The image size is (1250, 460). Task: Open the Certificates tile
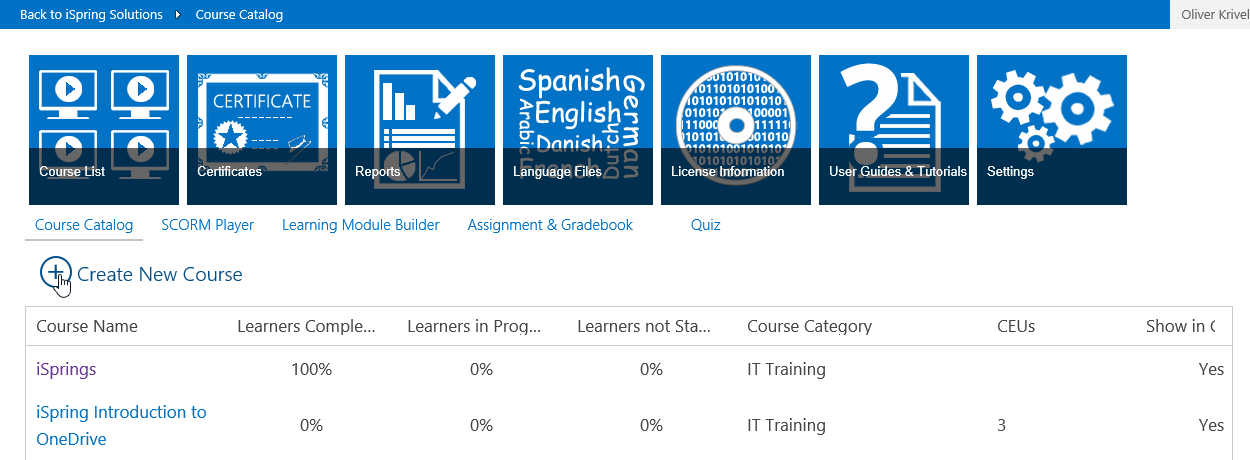(262, 130)
